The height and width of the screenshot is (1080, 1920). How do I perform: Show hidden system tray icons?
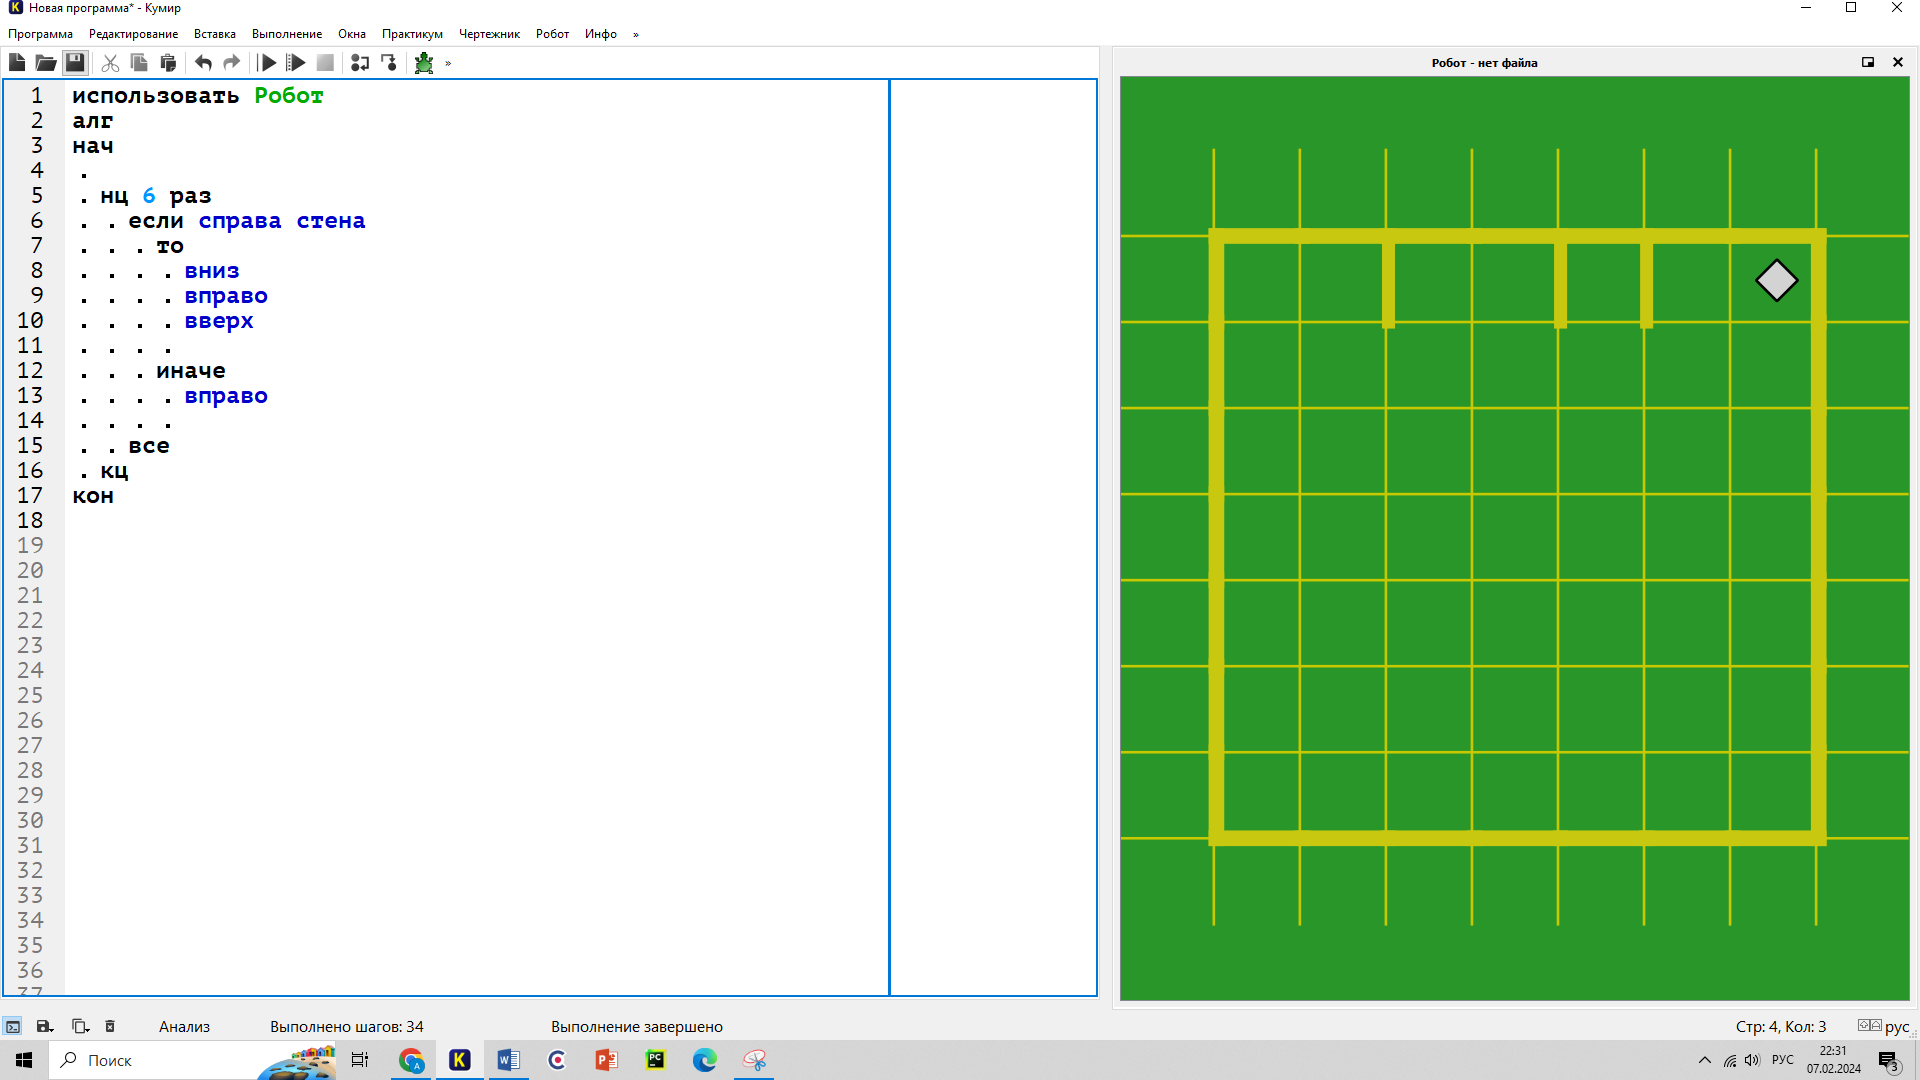tap(1704, 1060)
